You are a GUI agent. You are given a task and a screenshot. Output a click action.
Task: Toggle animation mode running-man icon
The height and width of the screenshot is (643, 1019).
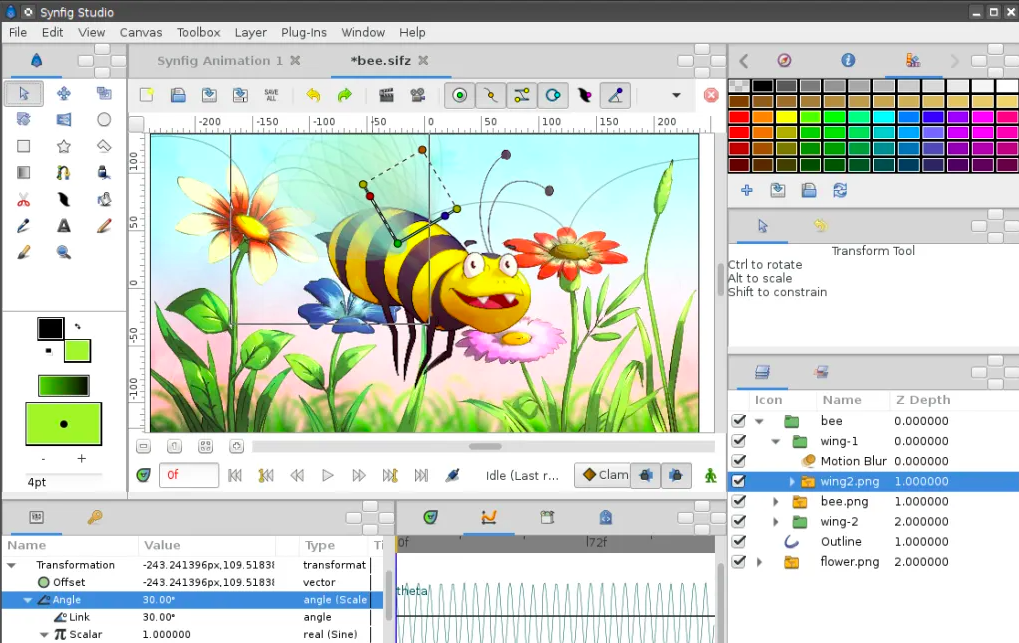[710, 475]
